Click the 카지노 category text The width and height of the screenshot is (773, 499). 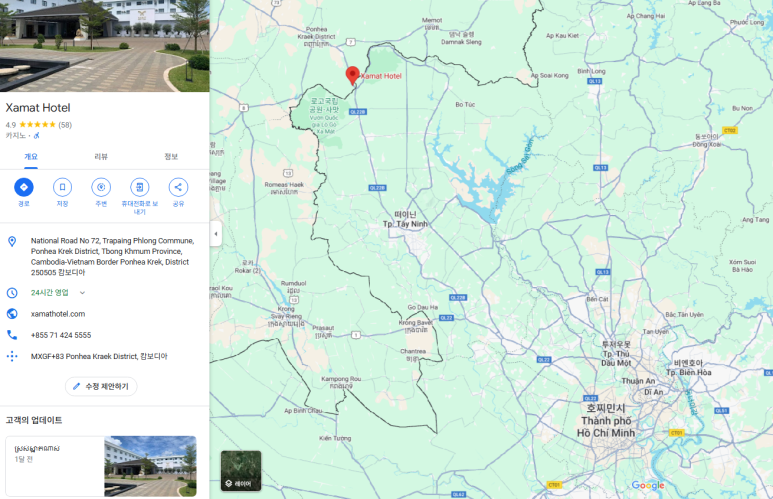(x=15, y=135)
